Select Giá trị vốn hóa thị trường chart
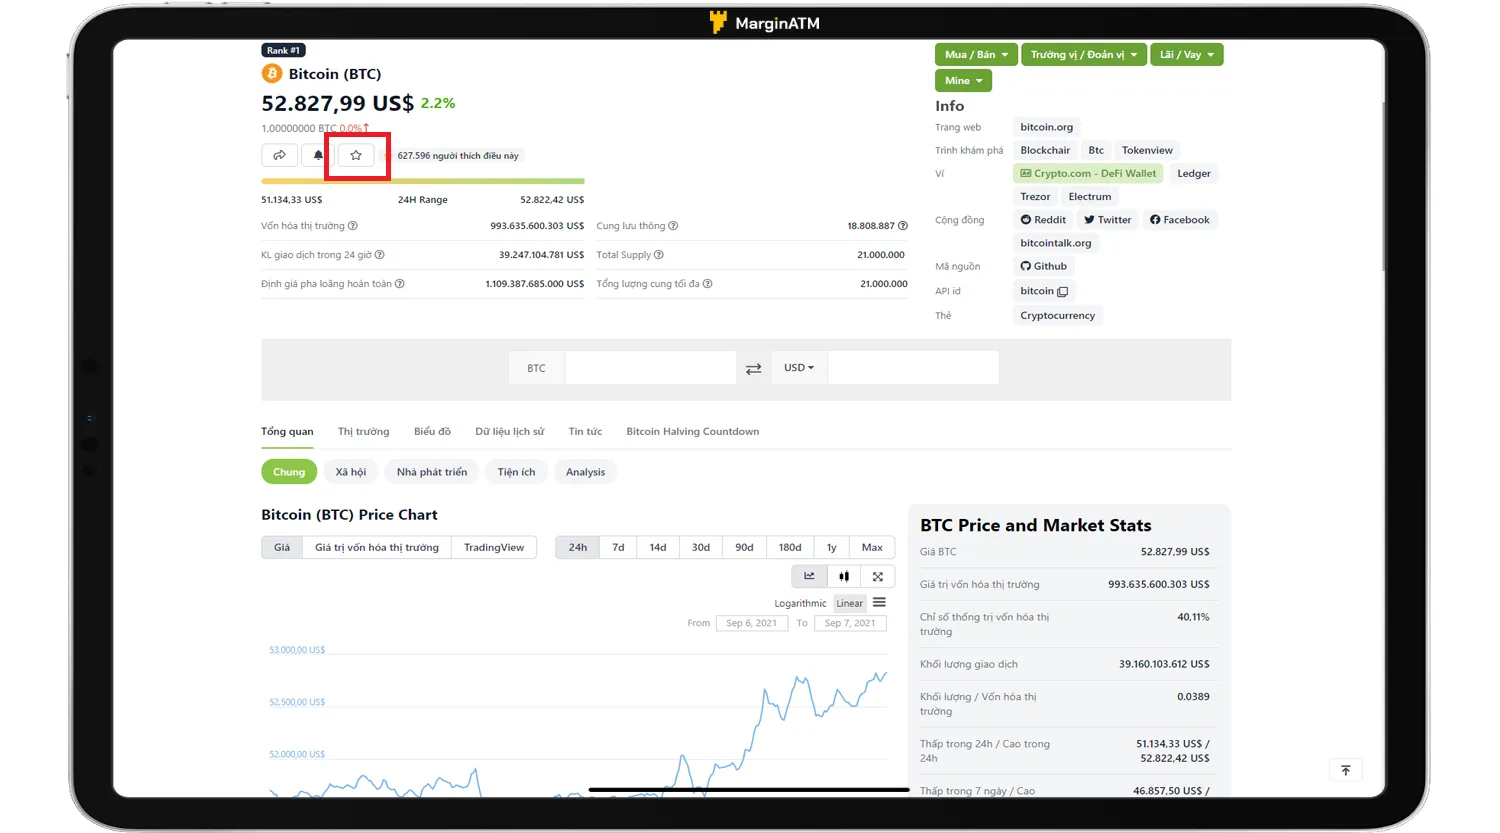Viewport: 1500px width, 833px height. [x=377, y=548]
